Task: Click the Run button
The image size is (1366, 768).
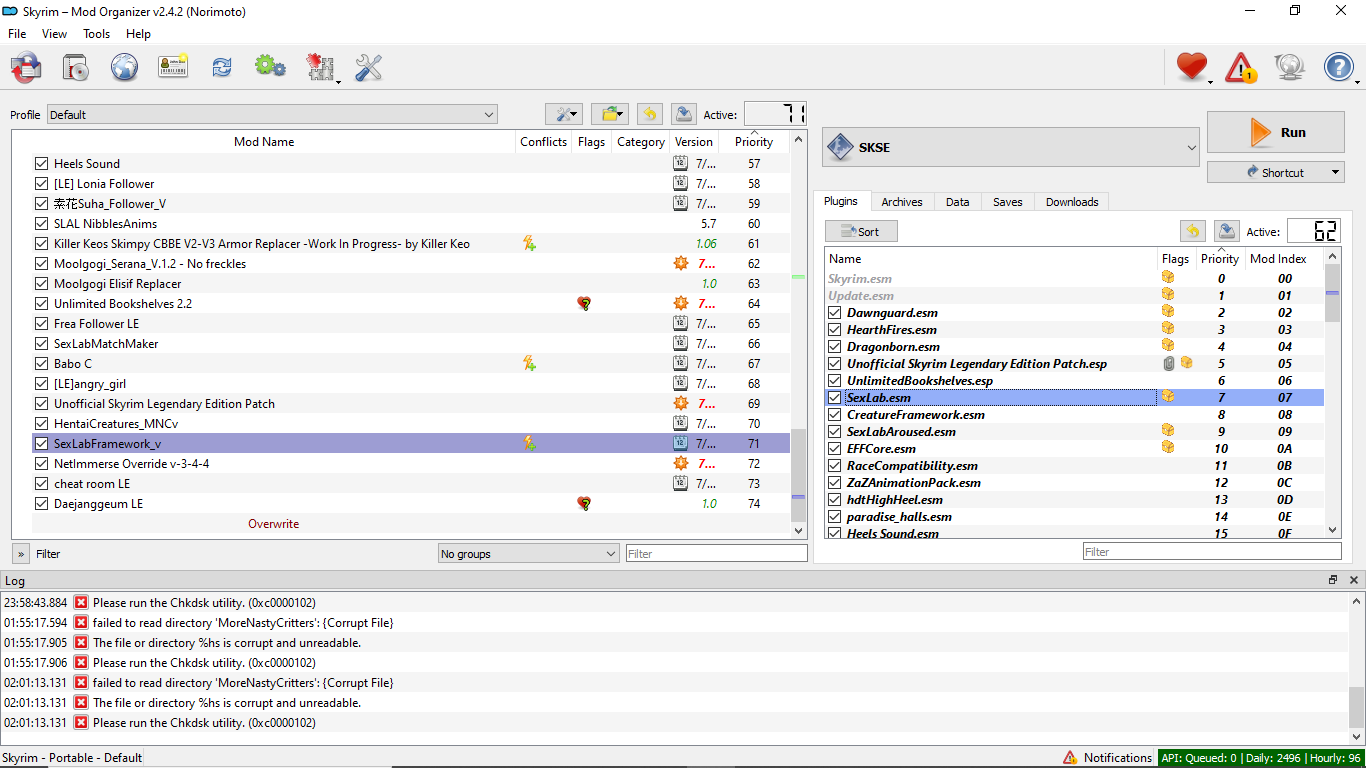Action: click(x=1276, y=132)
